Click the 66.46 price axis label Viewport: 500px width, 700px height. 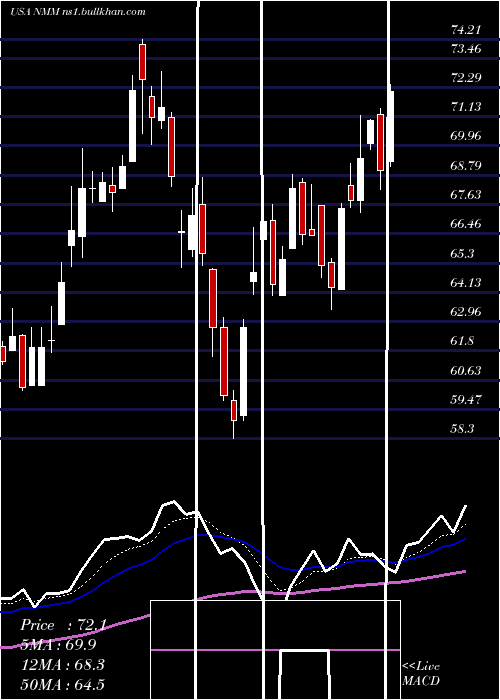pos(466,224)
